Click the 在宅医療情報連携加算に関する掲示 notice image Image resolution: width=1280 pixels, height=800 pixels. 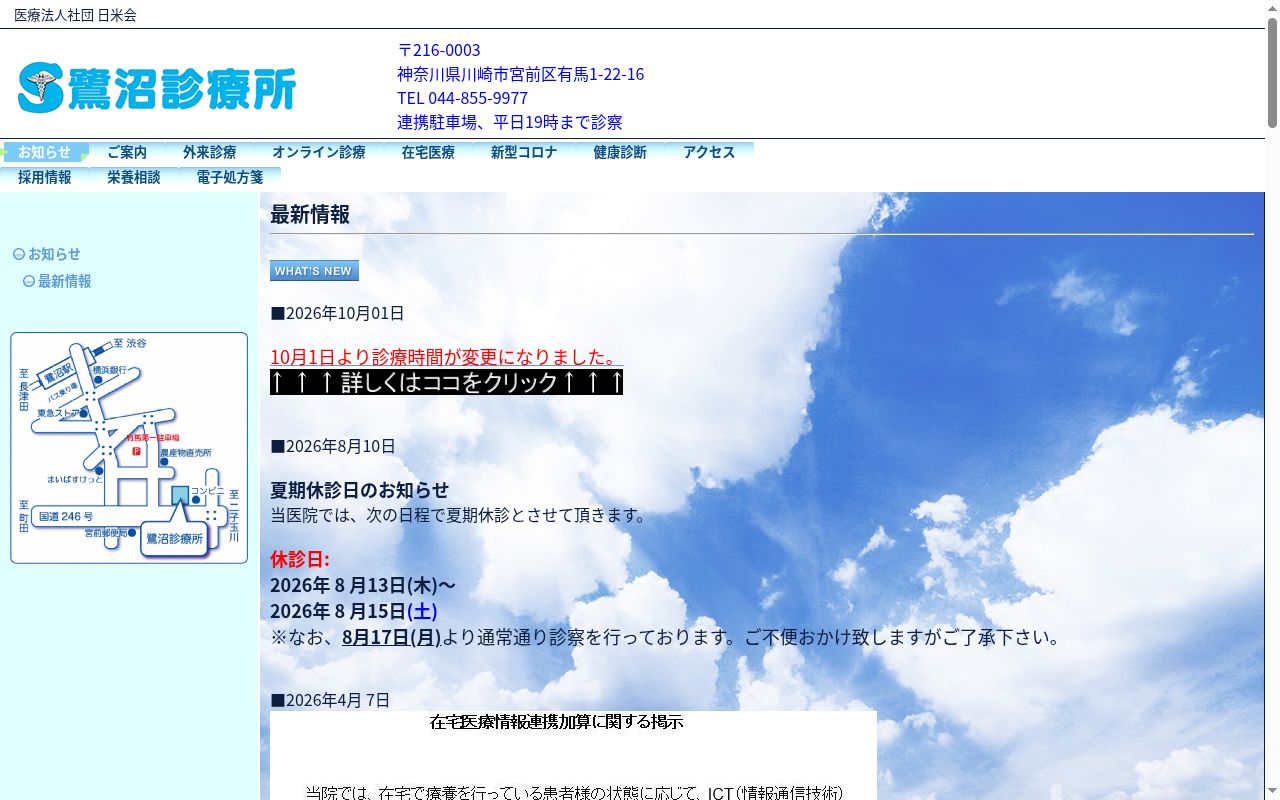pos(573,755)
